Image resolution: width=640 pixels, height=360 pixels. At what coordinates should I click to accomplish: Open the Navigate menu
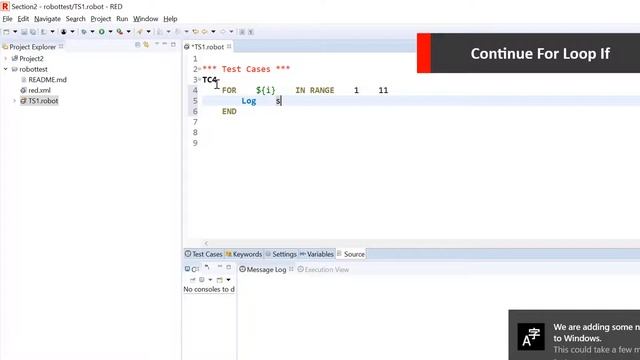47,19
